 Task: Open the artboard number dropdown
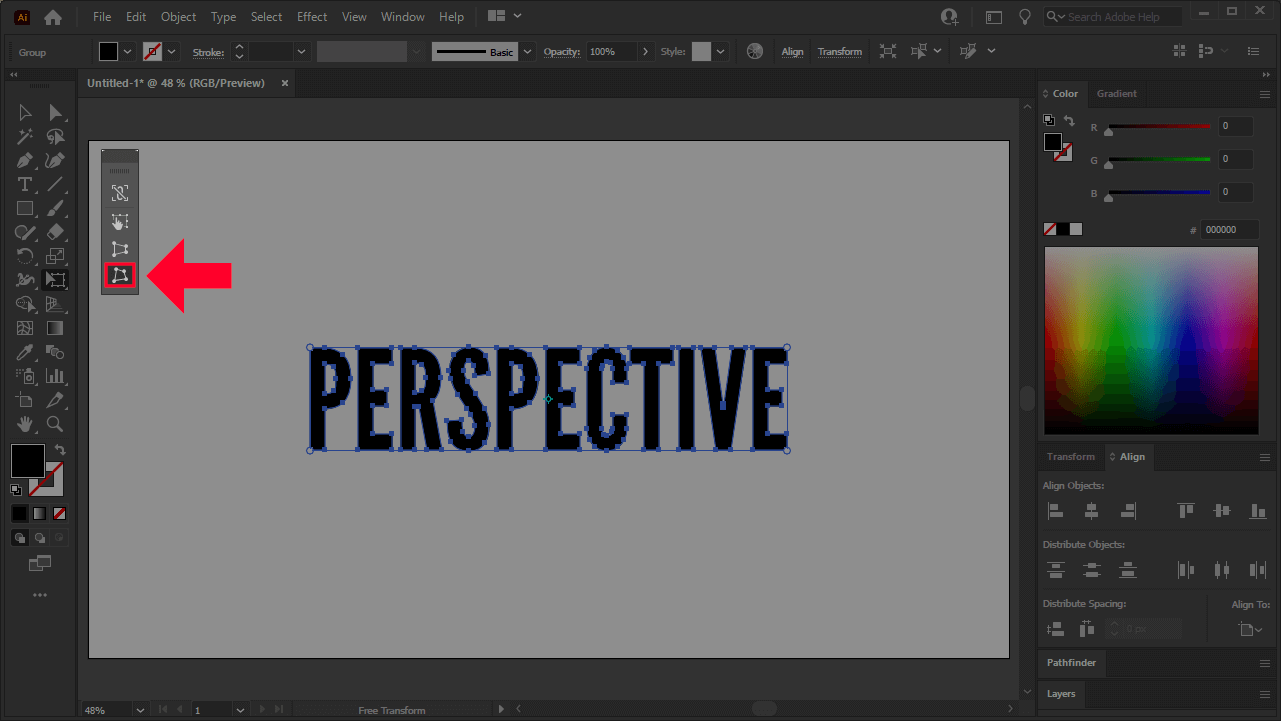[240, 710]
